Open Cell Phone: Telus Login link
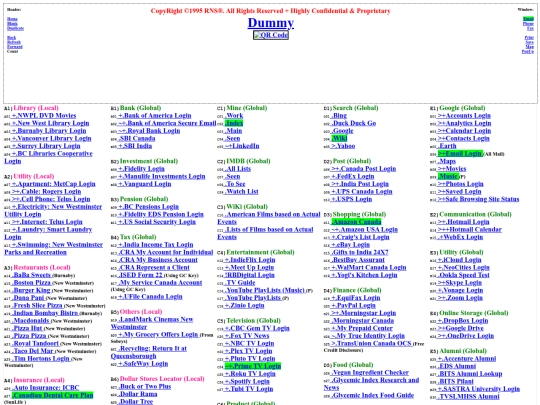This screenshot has width=540, height=405. point(51,199)
